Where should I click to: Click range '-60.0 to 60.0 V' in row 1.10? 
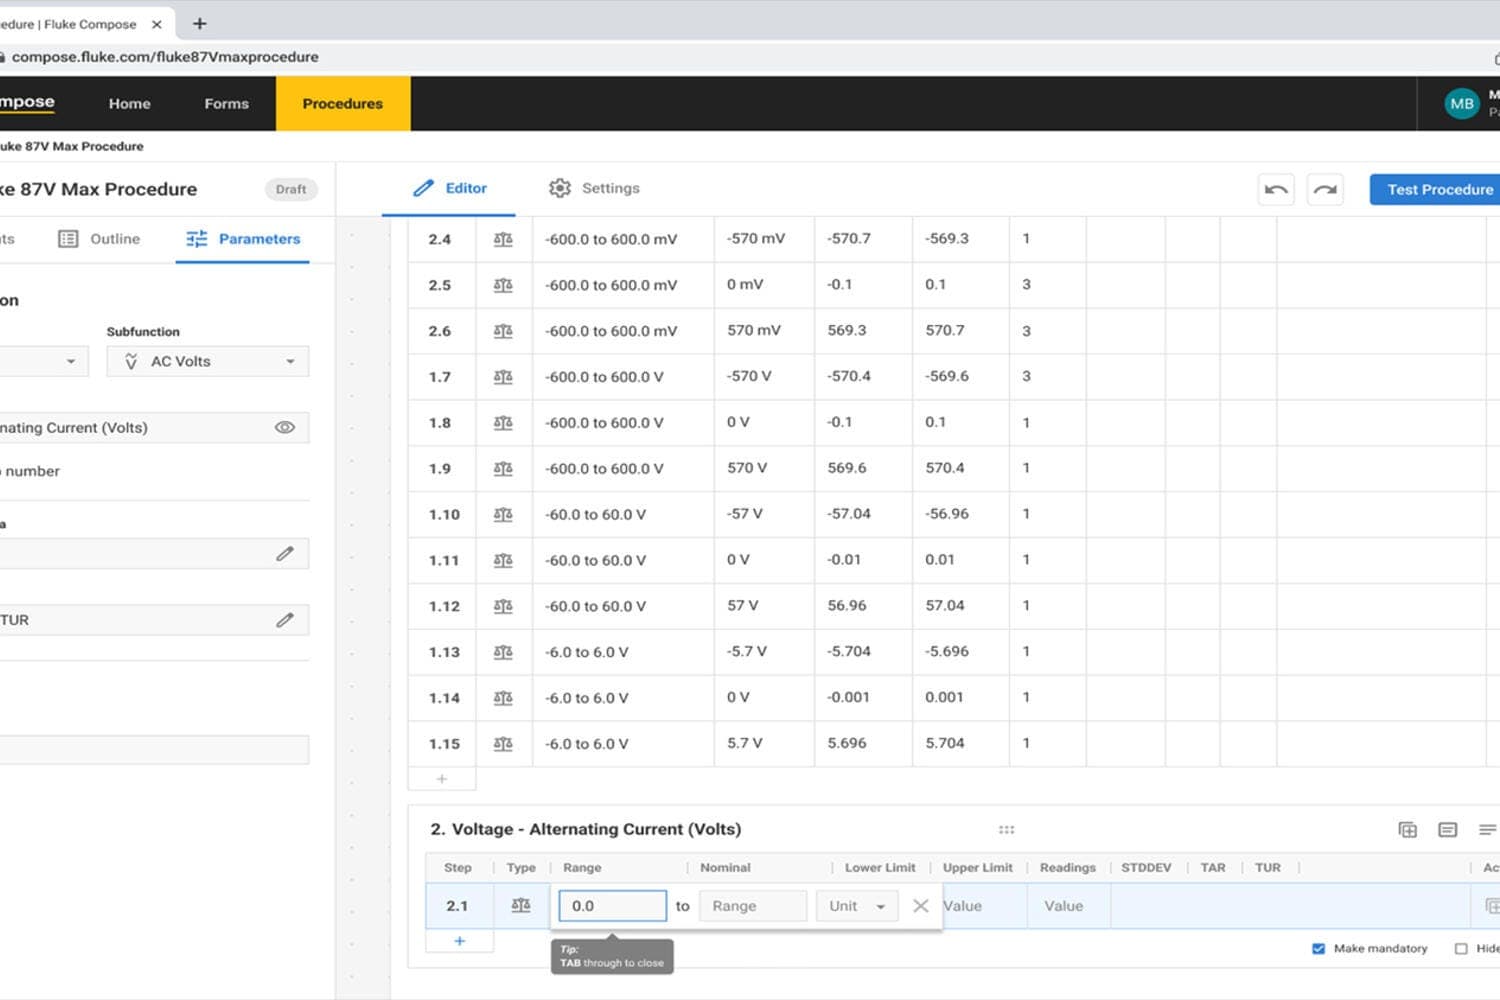(595, 514)
